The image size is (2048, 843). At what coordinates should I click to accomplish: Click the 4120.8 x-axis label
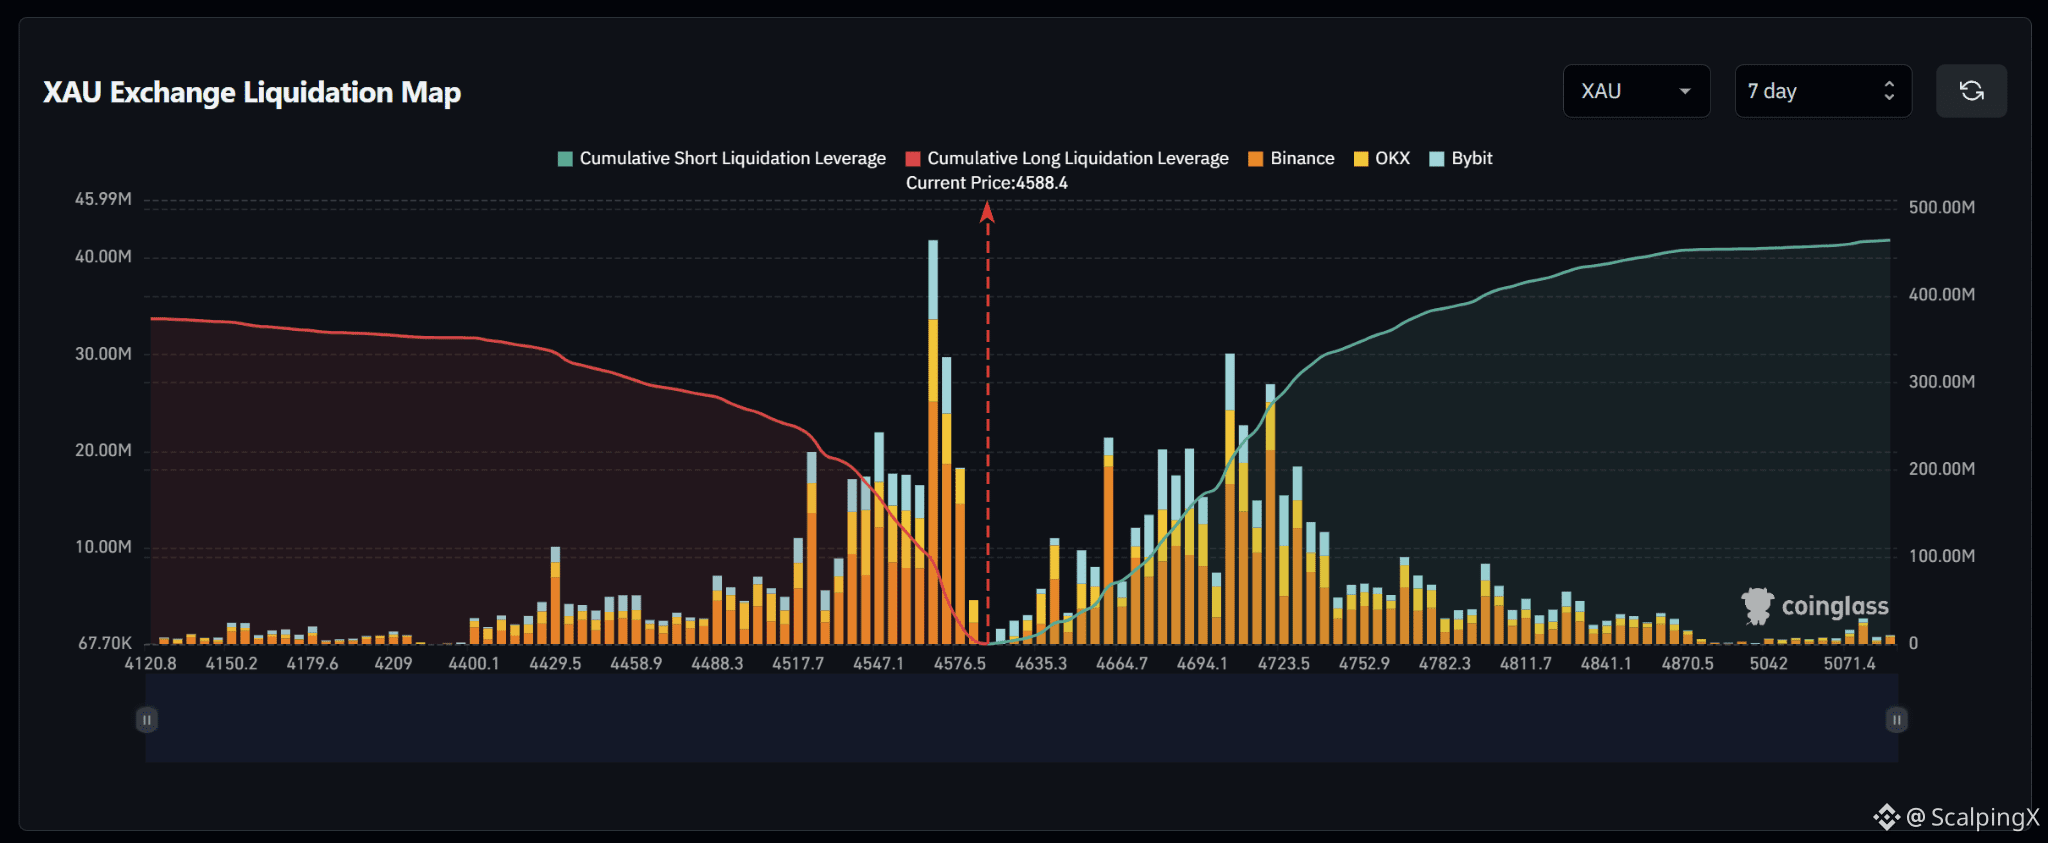point(150,664)
